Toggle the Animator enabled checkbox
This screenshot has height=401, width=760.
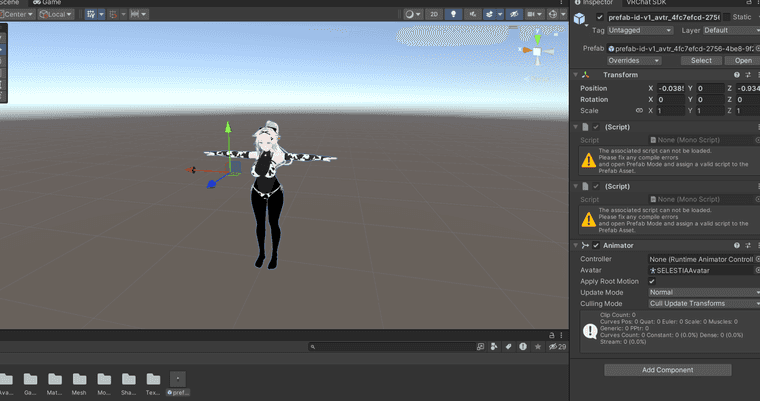coord(596,245)
